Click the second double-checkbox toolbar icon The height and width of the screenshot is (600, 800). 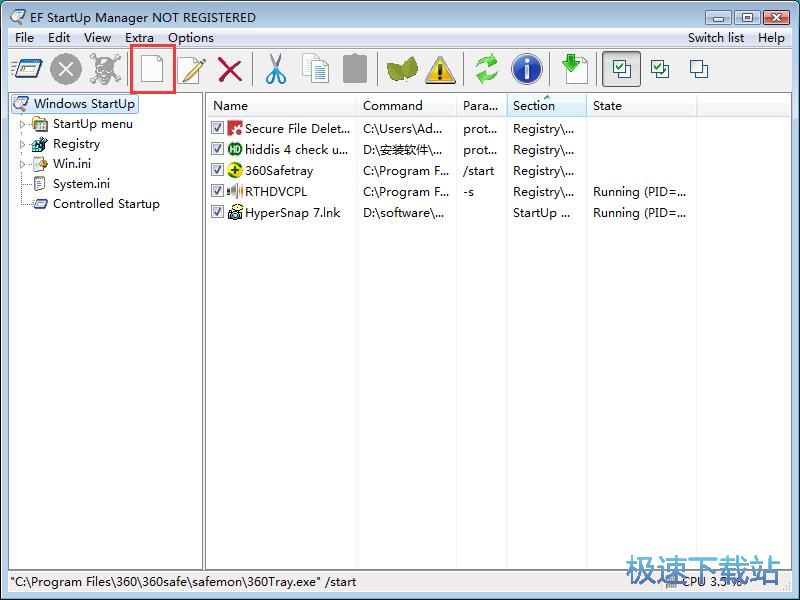(x=660, y=69)
